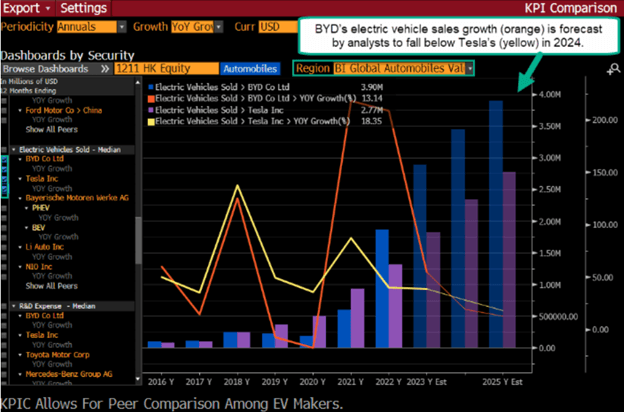Collapse the PHEV node
The image size is (624, 412).
26,208
